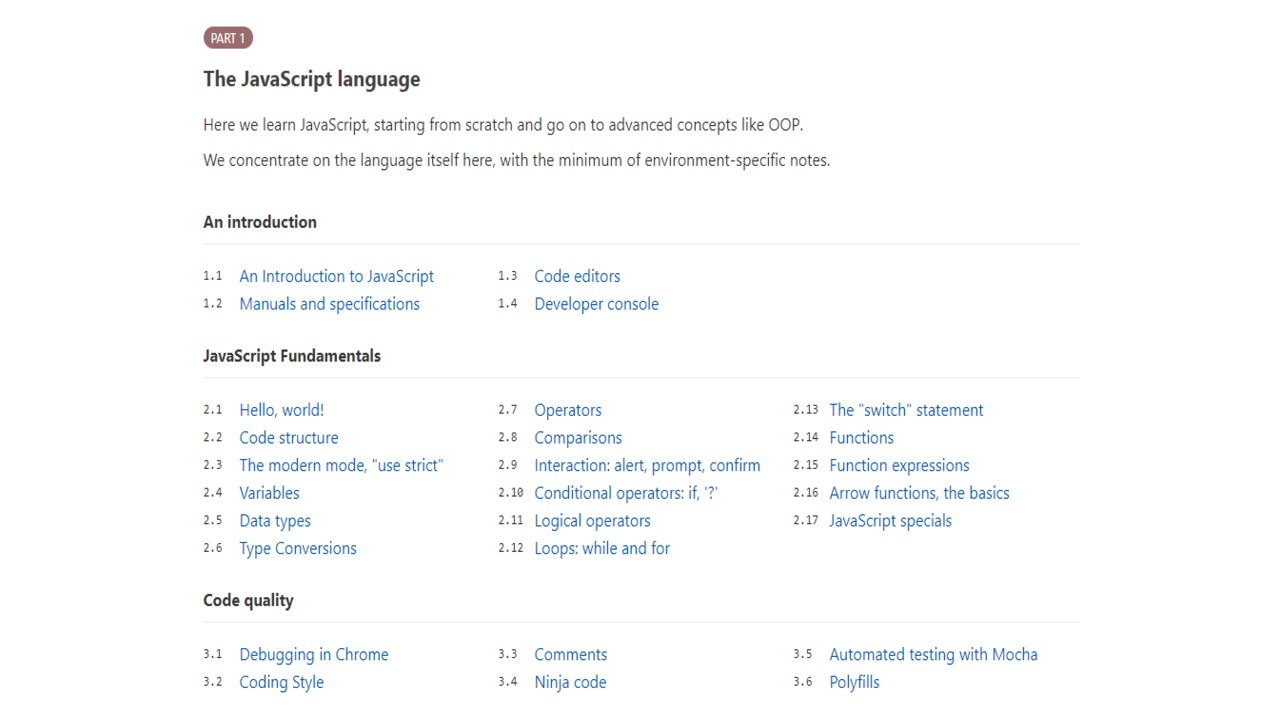Click the 3.5 chapter number
The image size is (1280, 720).
pos(802,655)
